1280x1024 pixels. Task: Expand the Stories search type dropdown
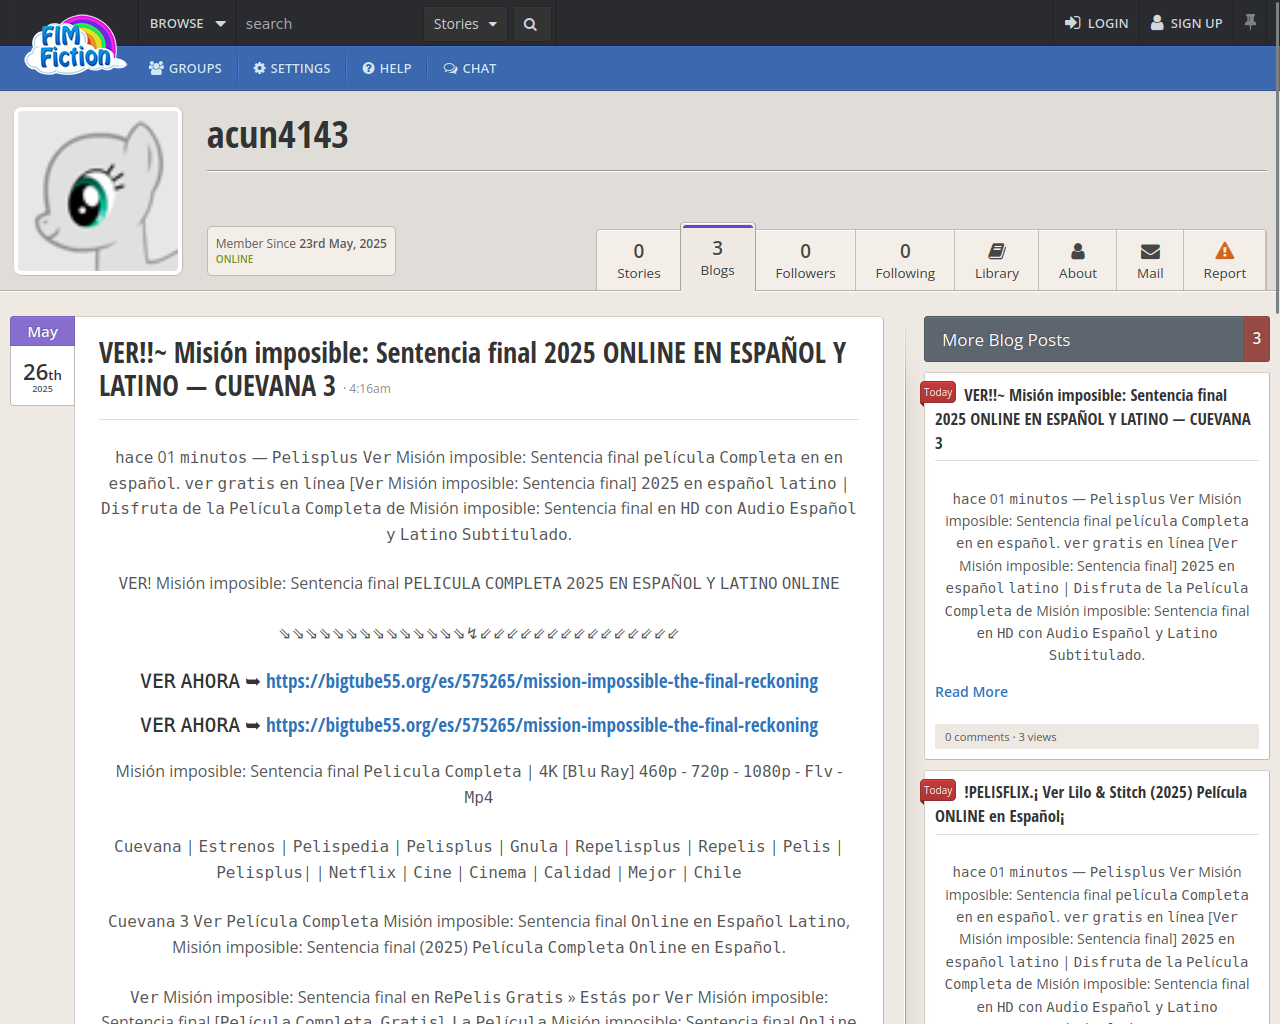(465, 24)
